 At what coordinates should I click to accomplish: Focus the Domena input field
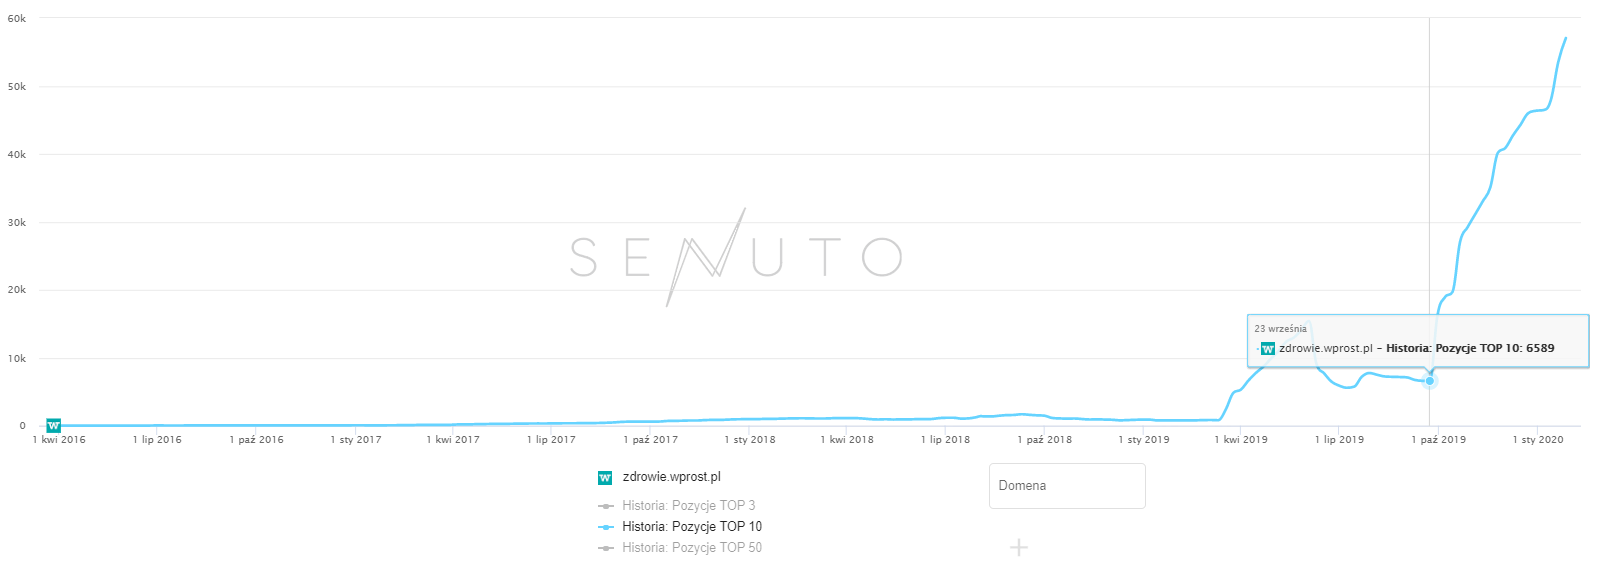coord(1066,486)
